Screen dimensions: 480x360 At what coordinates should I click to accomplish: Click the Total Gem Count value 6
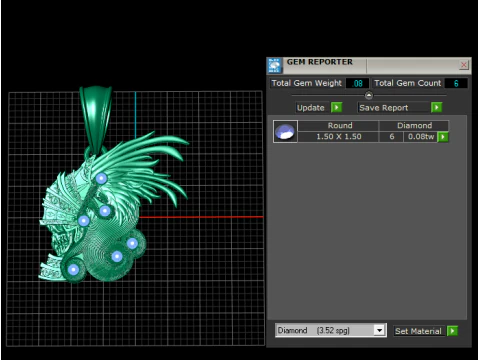click(x=456, y=83)
